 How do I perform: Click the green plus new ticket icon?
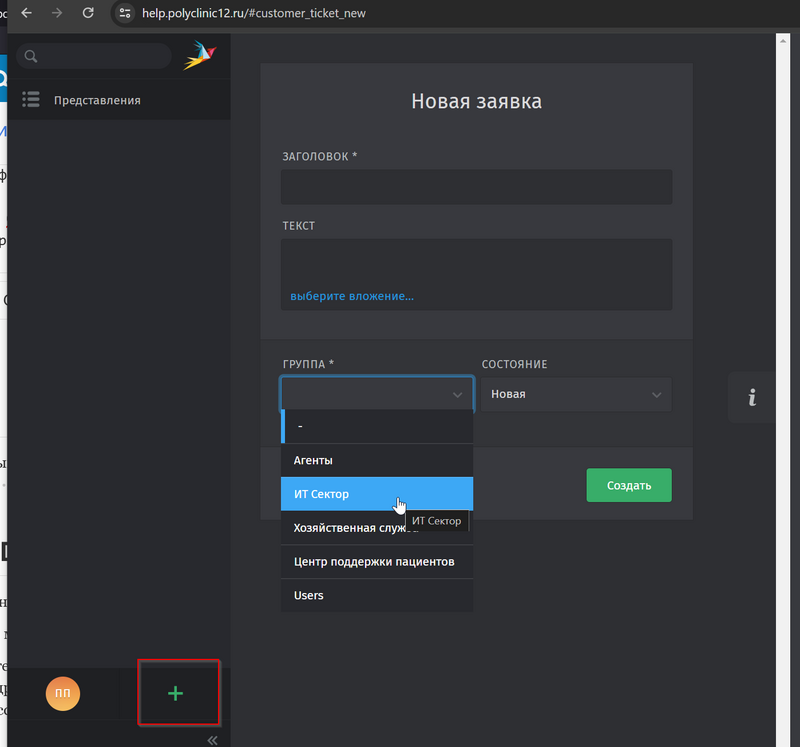176,693
